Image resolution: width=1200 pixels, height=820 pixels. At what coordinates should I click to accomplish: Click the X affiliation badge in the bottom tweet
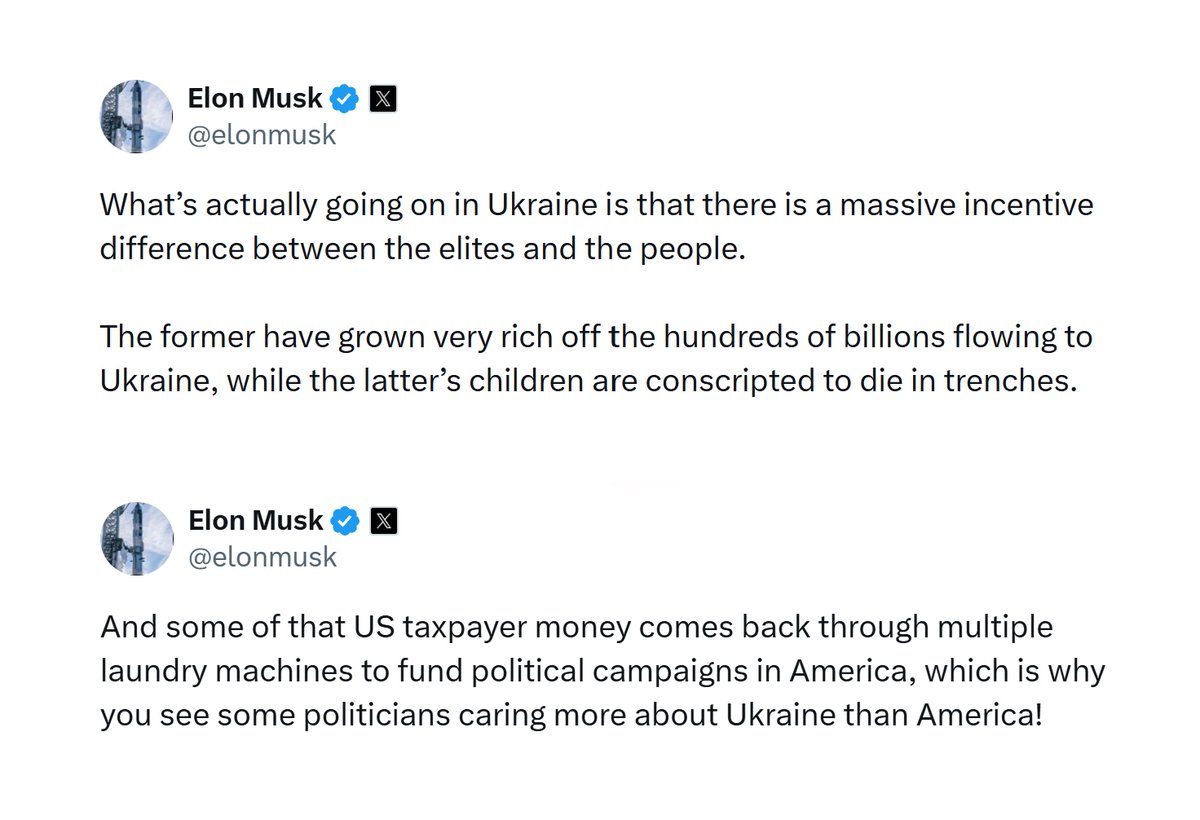tap(384, 521)
